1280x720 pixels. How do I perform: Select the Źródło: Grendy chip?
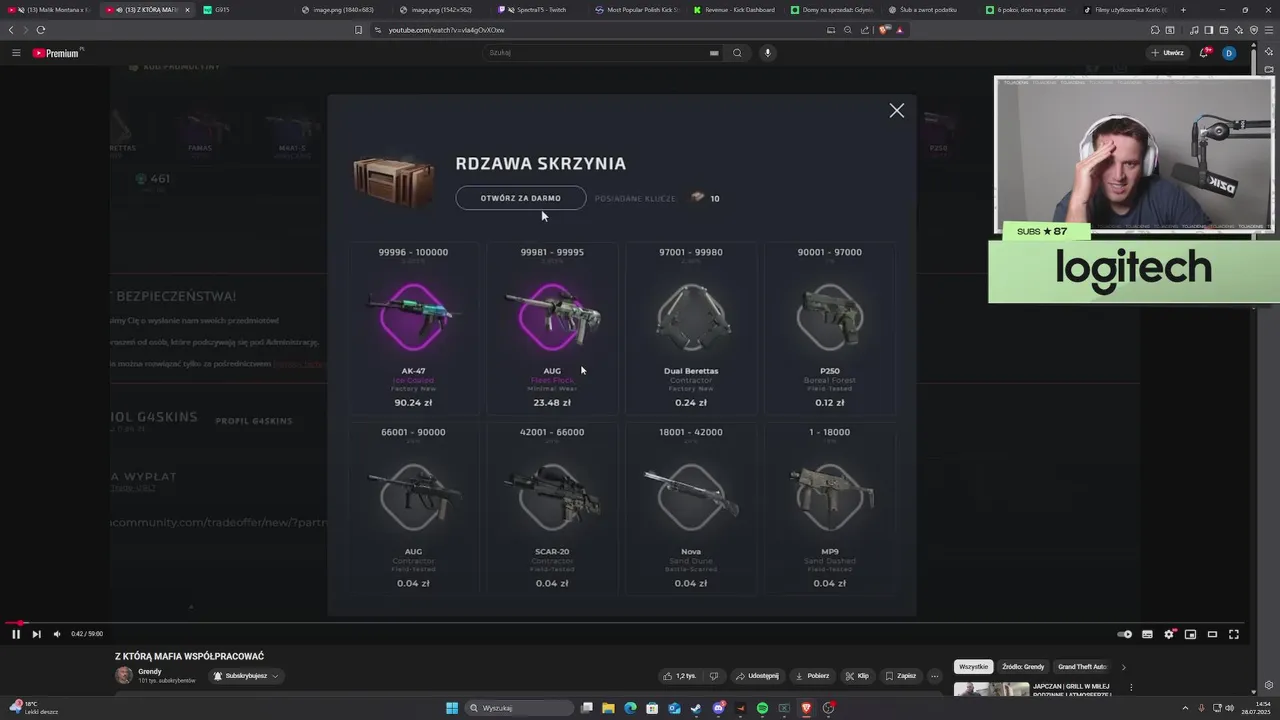[x=1023, y=667]
